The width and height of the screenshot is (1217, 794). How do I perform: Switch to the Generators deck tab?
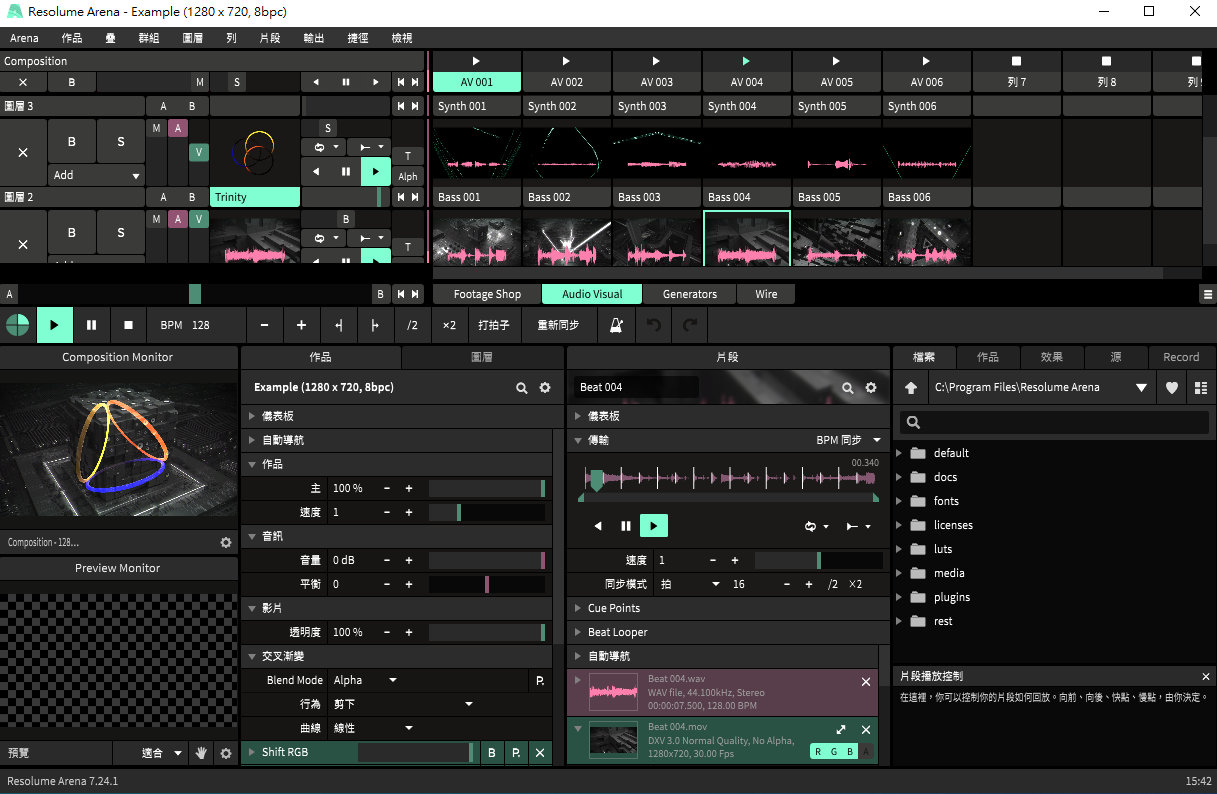690,295
